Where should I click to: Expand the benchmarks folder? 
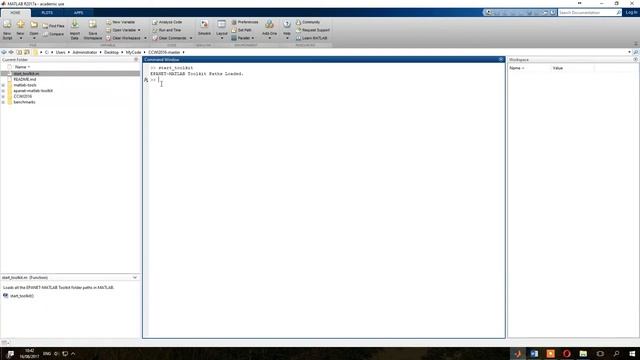(3, 102)
